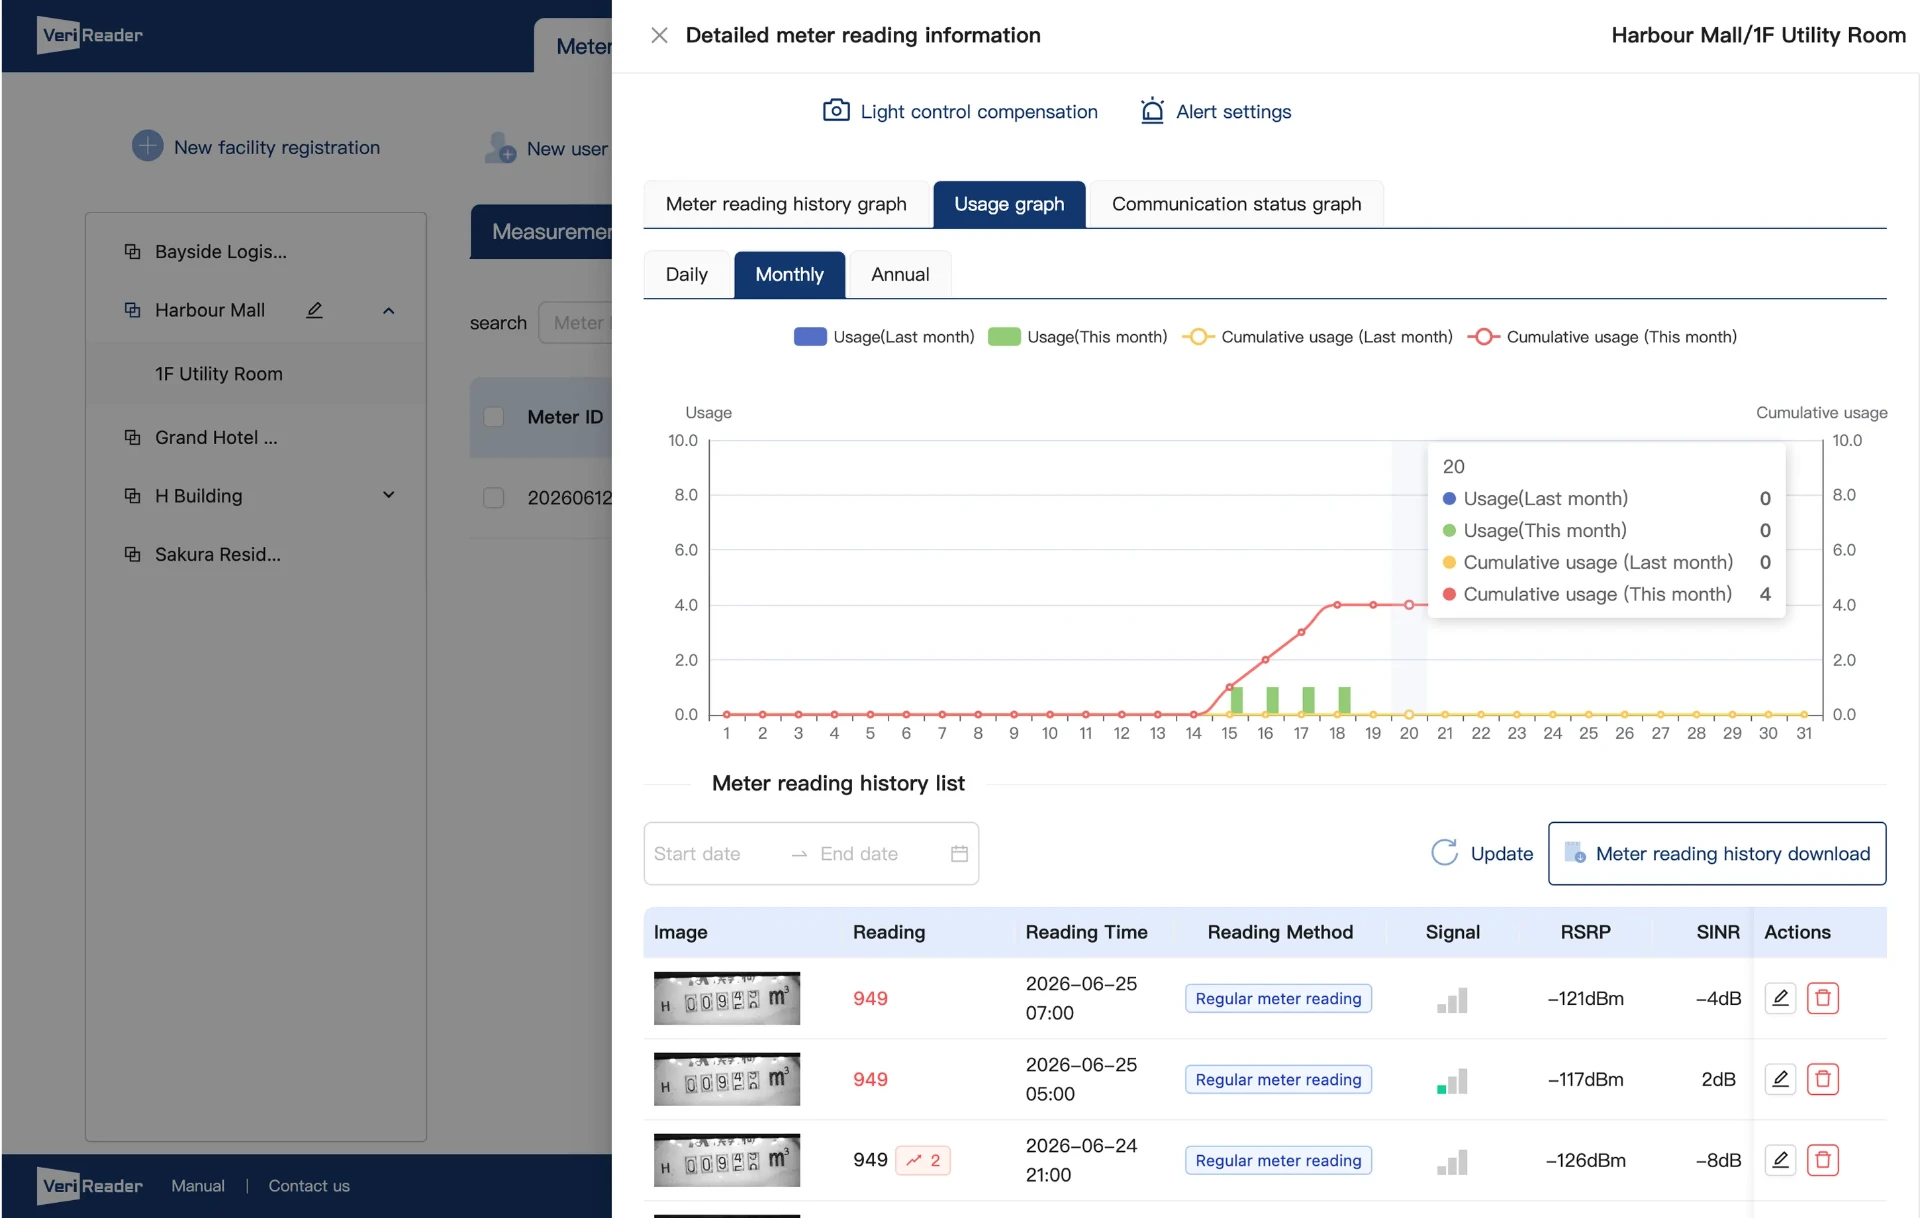This screenshot has height=1218, width=1920.
Task: Click the trend badge showing 2 beside 949
Action: click(923, 1160)
